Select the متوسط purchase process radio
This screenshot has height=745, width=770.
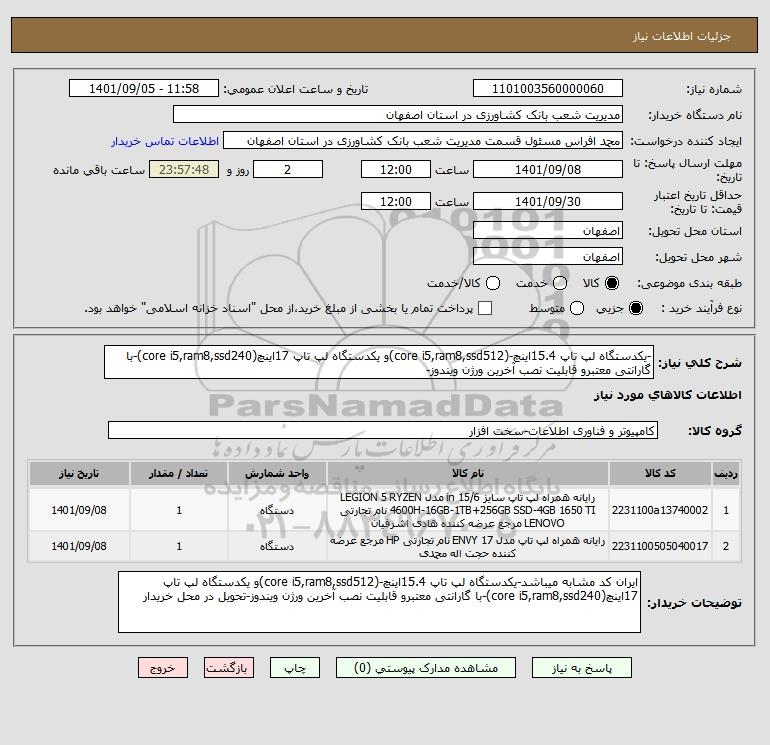tap(577, 308)
